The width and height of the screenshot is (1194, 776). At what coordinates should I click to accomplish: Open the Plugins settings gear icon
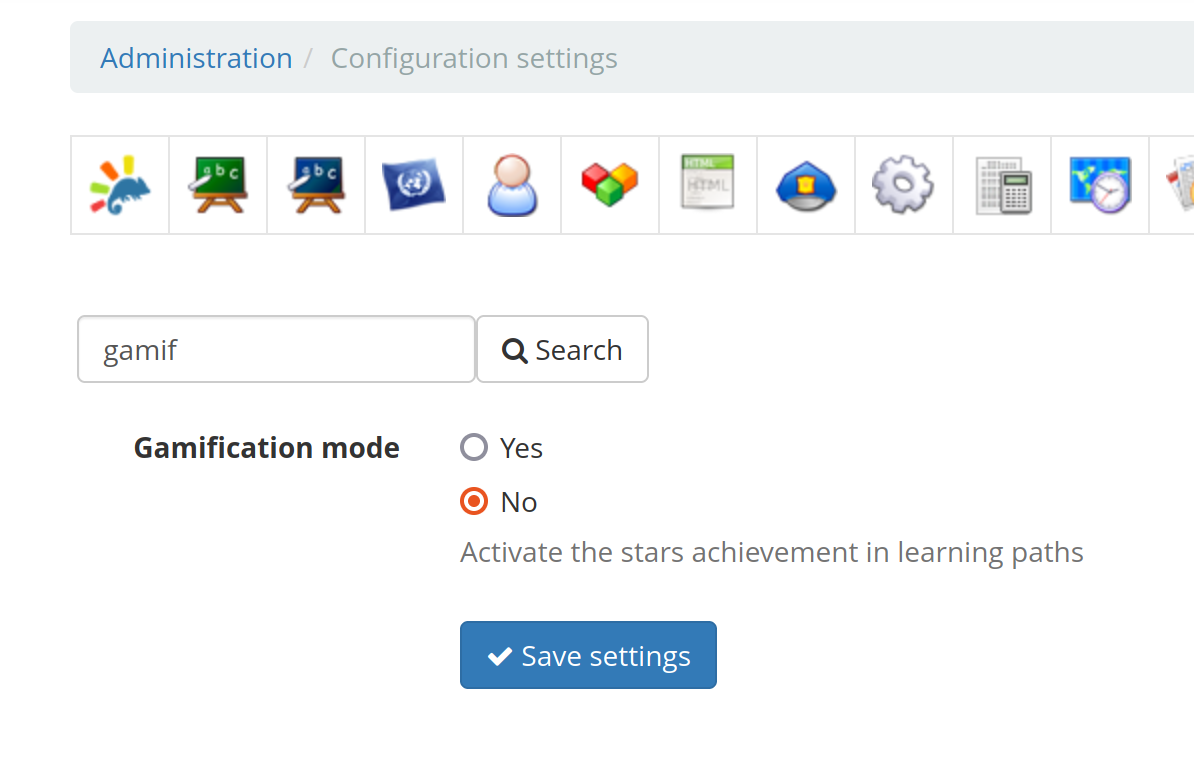903,185
